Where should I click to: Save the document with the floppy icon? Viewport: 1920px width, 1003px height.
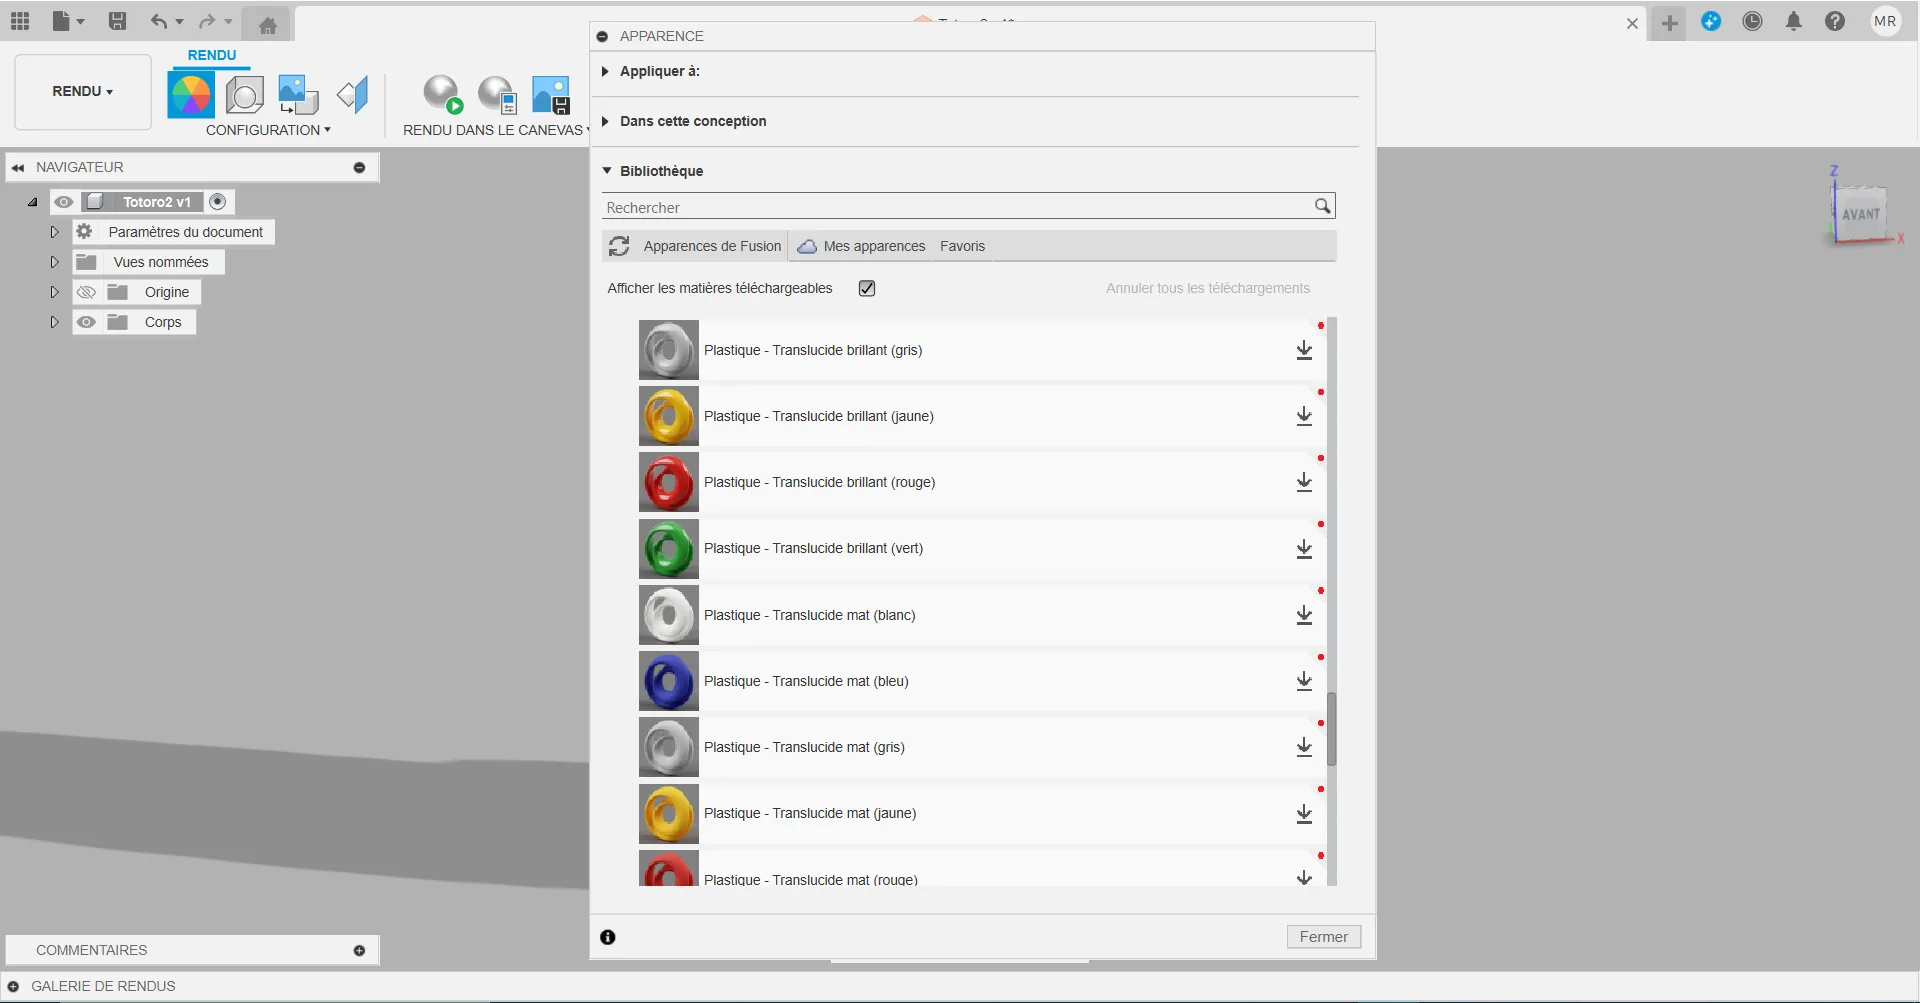tap(117, 21)
